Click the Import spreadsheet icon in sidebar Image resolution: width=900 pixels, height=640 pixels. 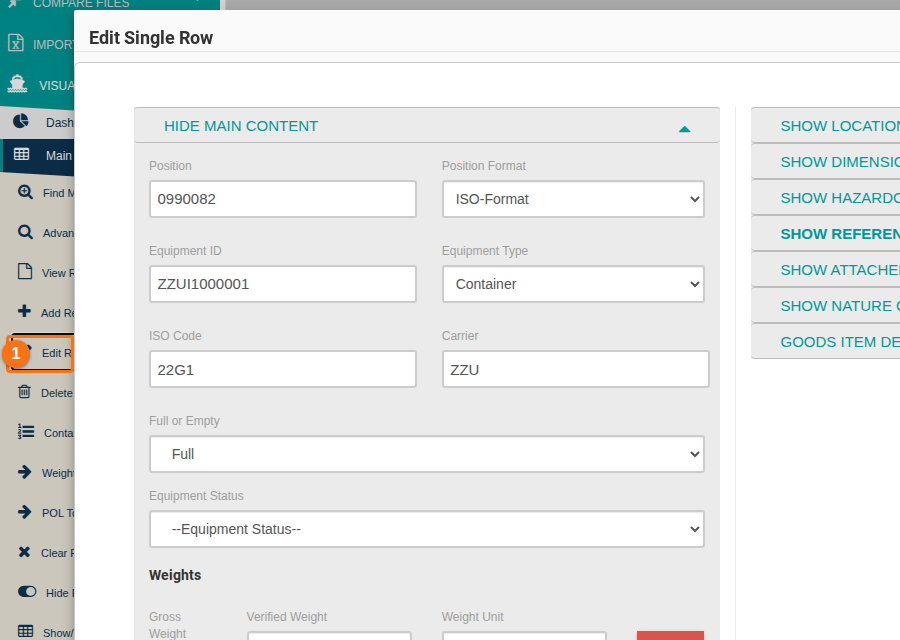16,43
